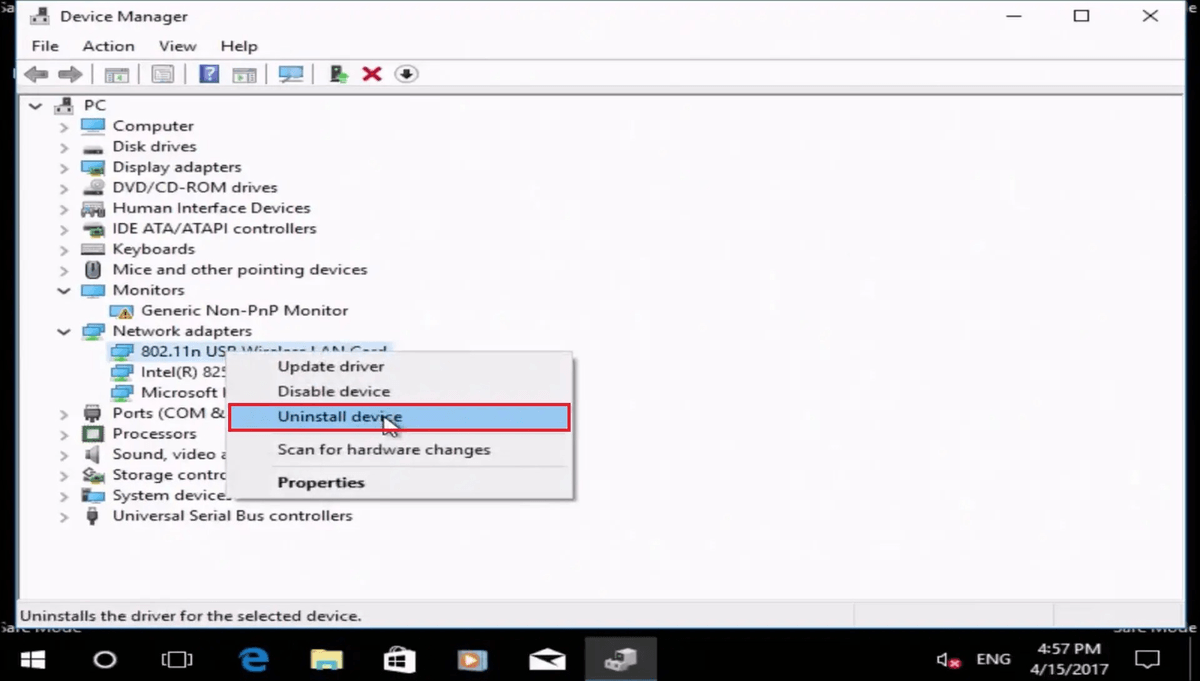Collapse the Monitors category
Image resolution: width=1200 pixels, height=681 pixels.
coord(64,290)
